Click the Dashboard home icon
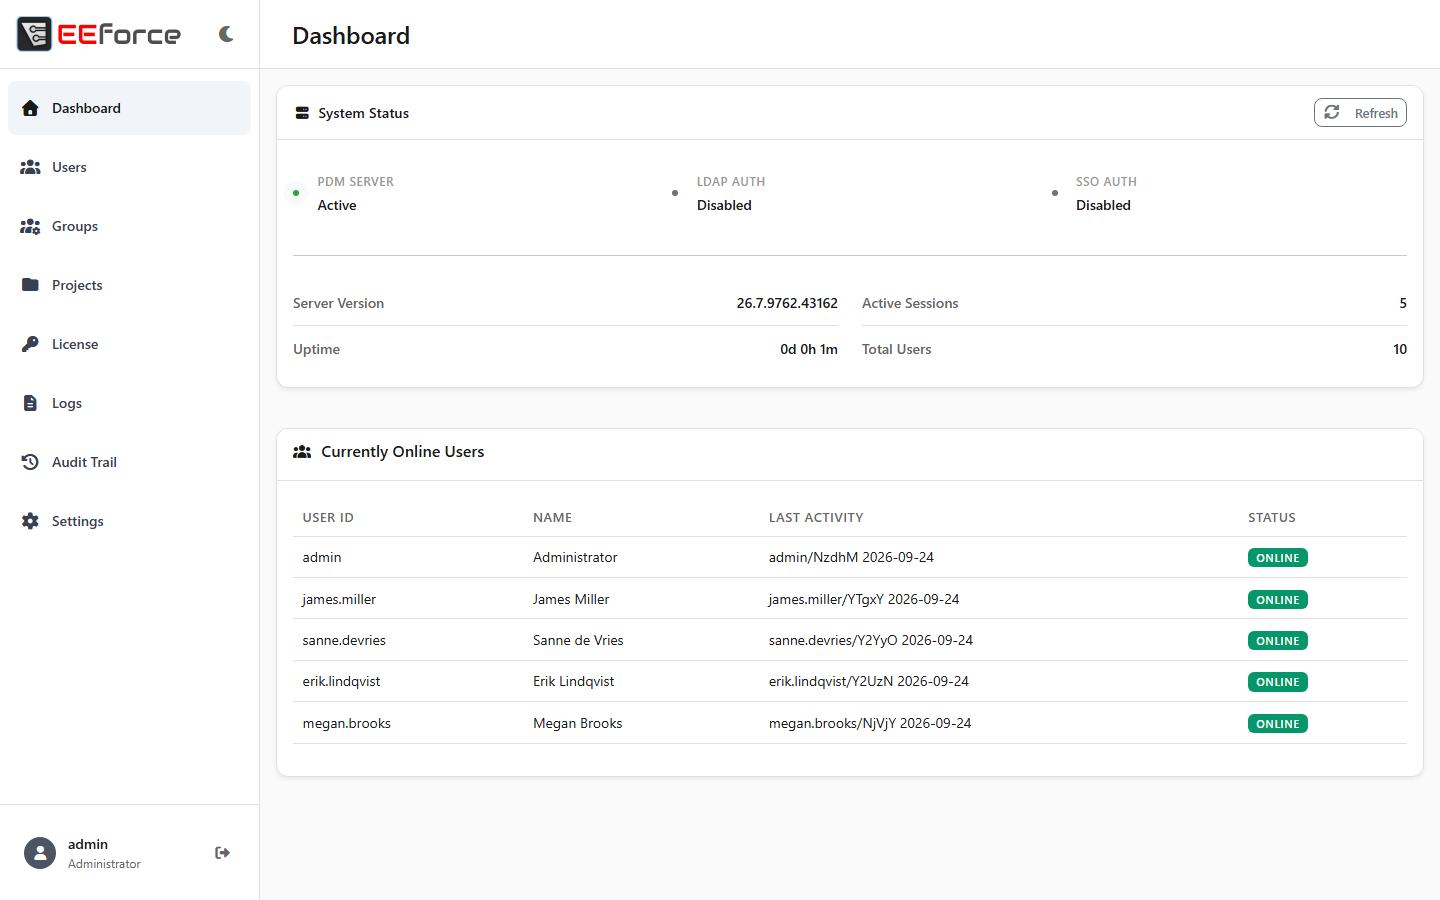Image resolution: width=1440 pixels, height=900 pixels. (30, 108)
